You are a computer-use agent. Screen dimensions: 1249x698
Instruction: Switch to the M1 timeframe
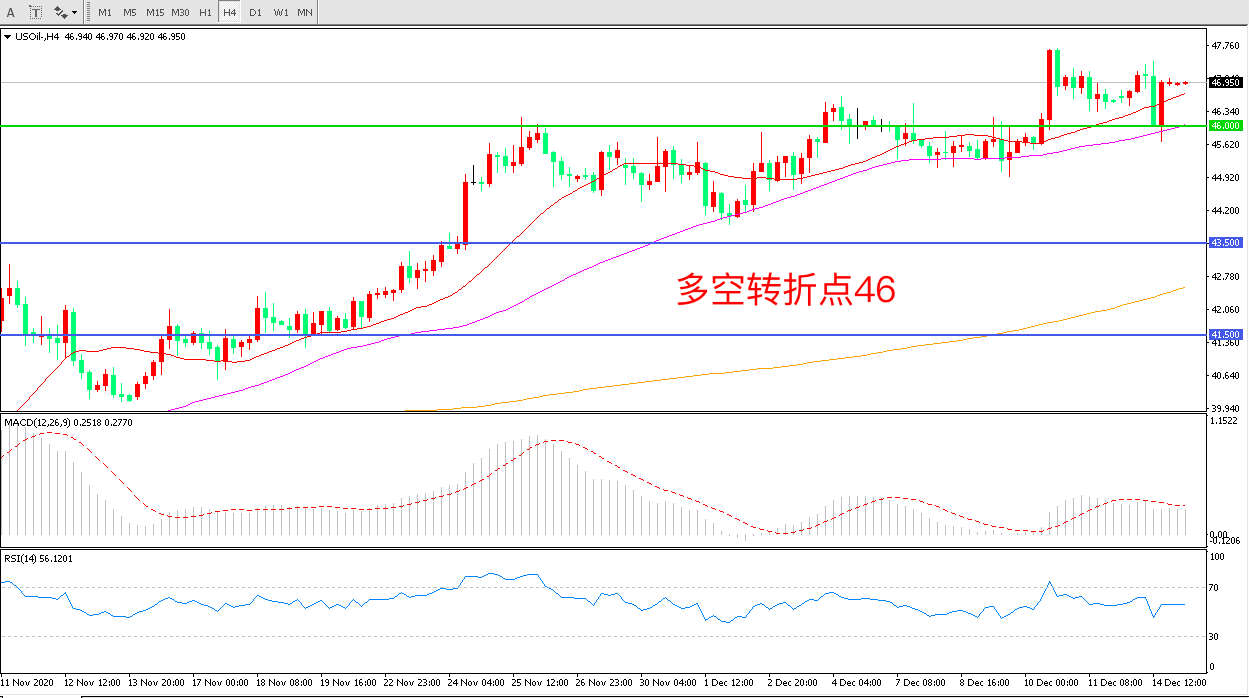pyautogui.click(x=105, y=12)
